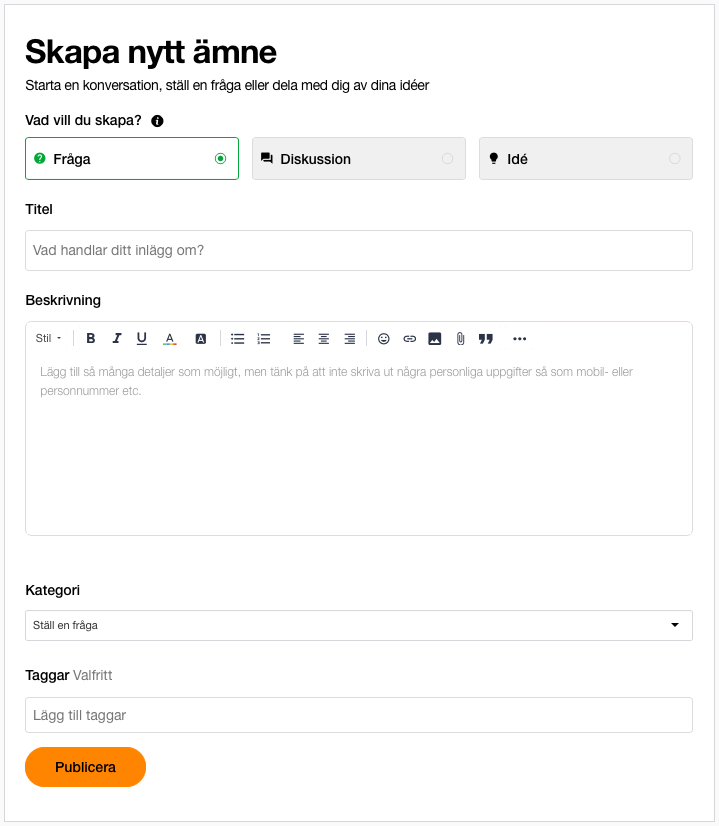This screenshot has width=719, height=826.
Task: Attach a file with paperclip icon
Action: (460, 339)
